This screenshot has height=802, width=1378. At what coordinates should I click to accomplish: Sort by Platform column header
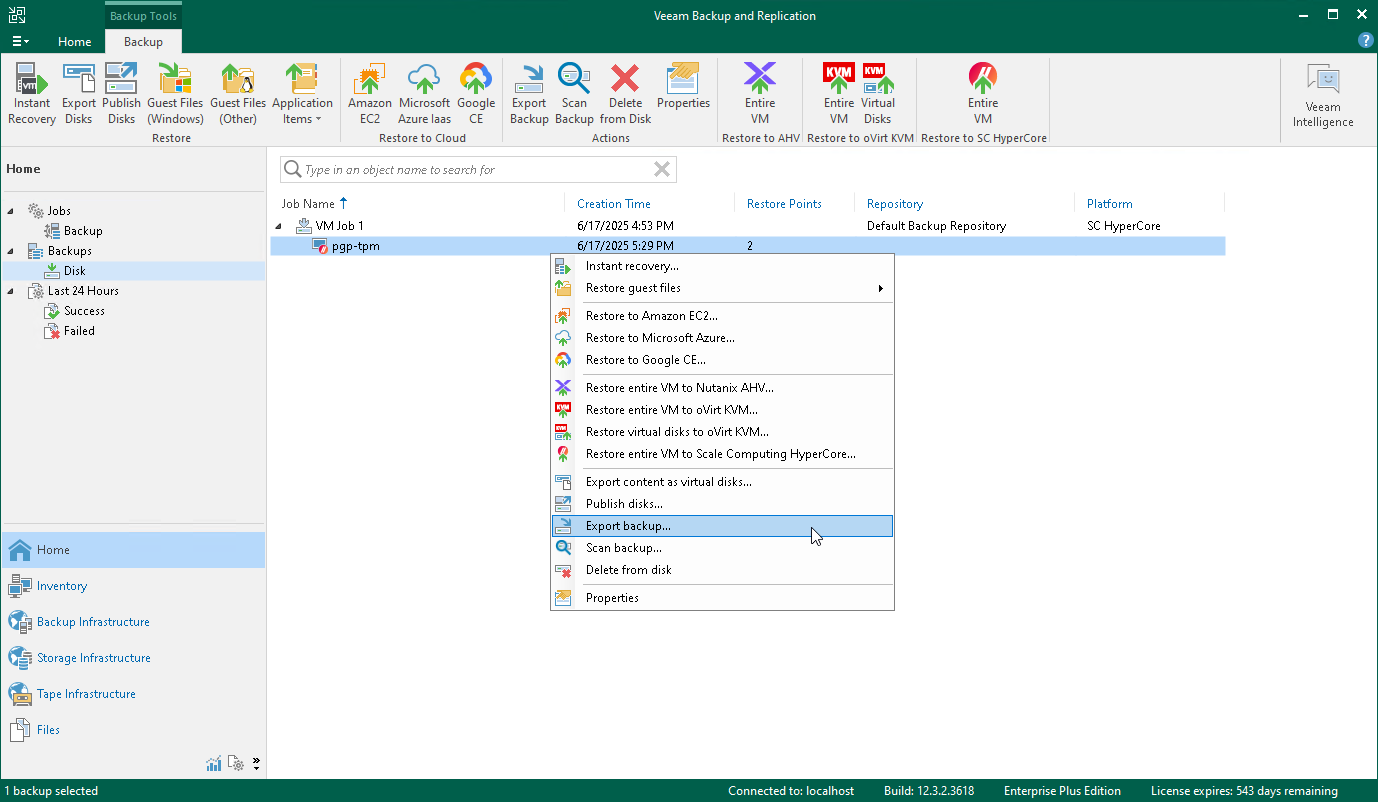(1110, 204)
